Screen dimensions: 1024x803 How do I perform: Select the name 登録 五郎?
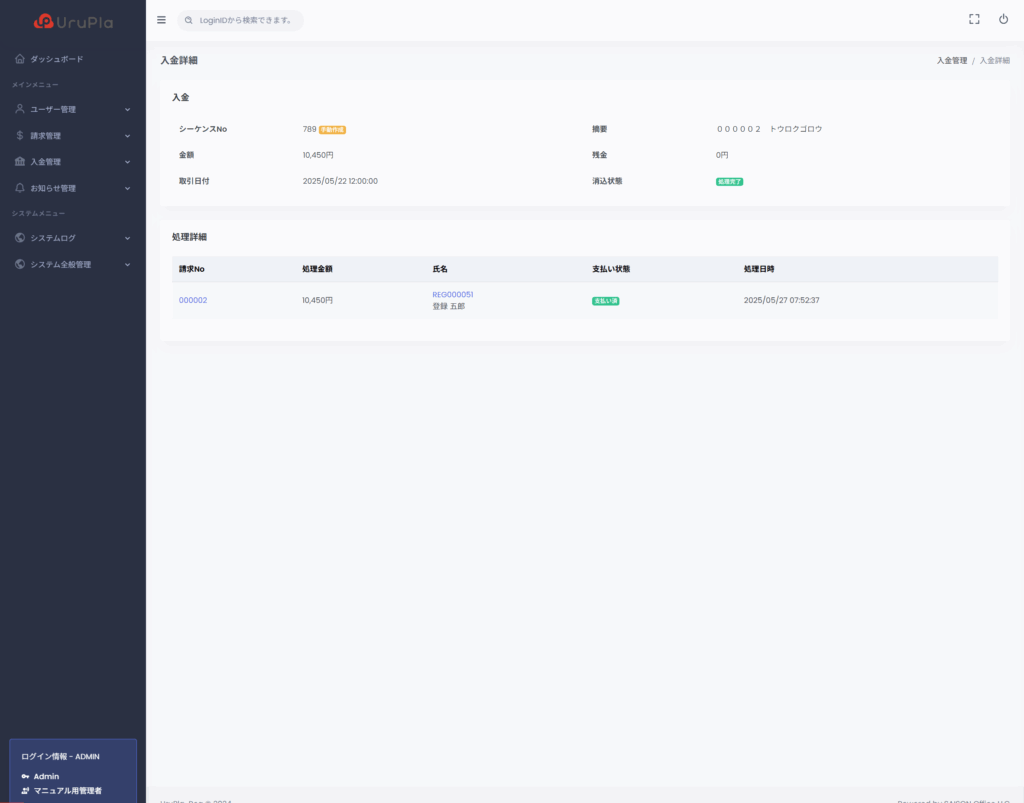click(449, 306)
